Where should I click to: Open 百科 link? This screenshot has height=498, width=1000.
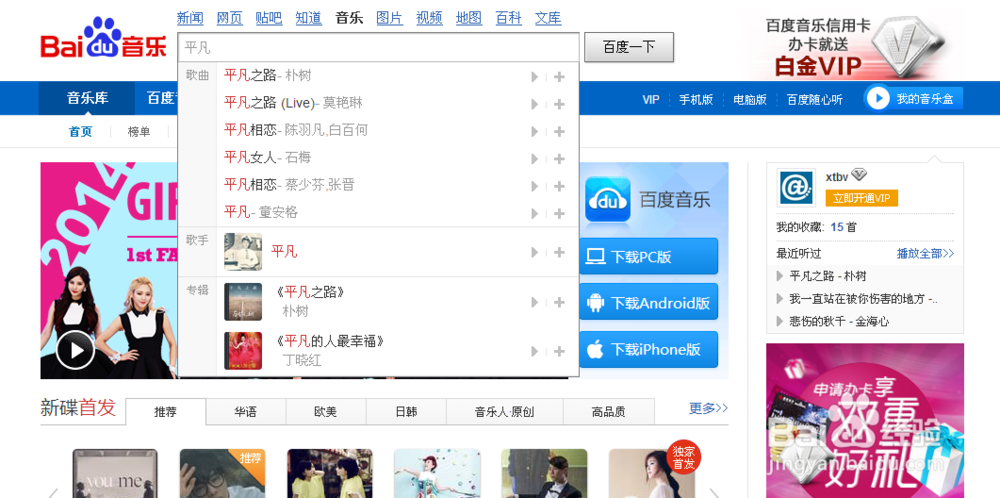click(x=508, y=18)
